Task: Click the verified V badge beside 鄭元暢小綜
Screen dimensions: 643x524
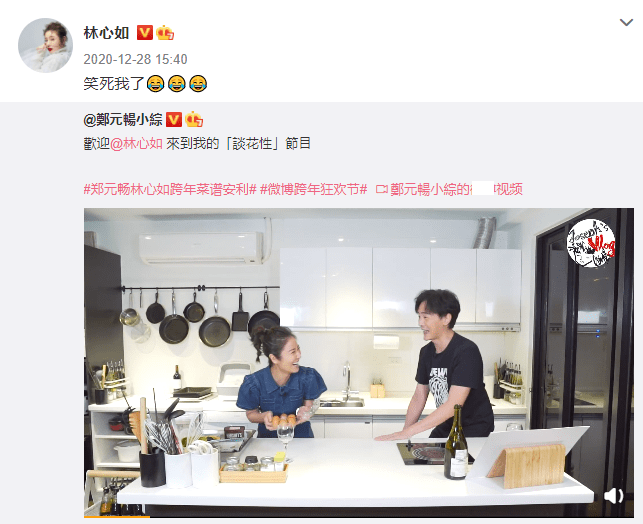Action: (x=174, y=120)
